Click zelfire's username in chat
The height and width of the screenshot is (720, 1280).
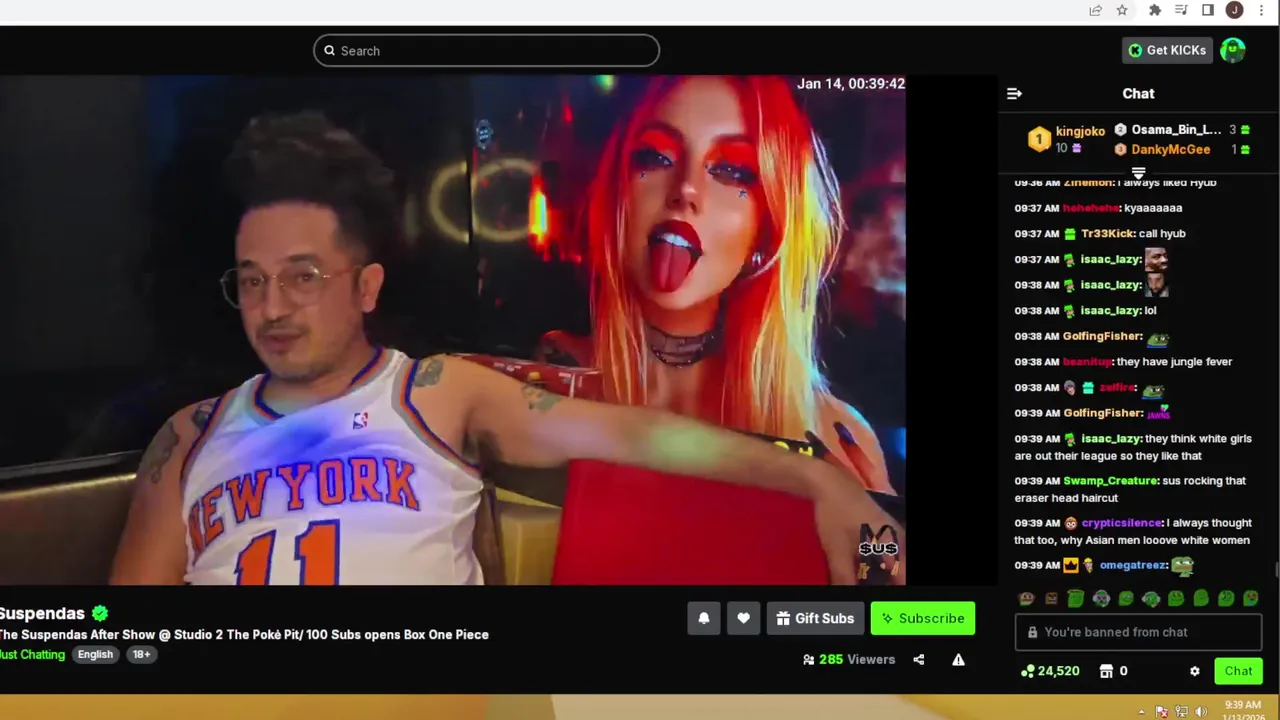[x=1117, y=388]
